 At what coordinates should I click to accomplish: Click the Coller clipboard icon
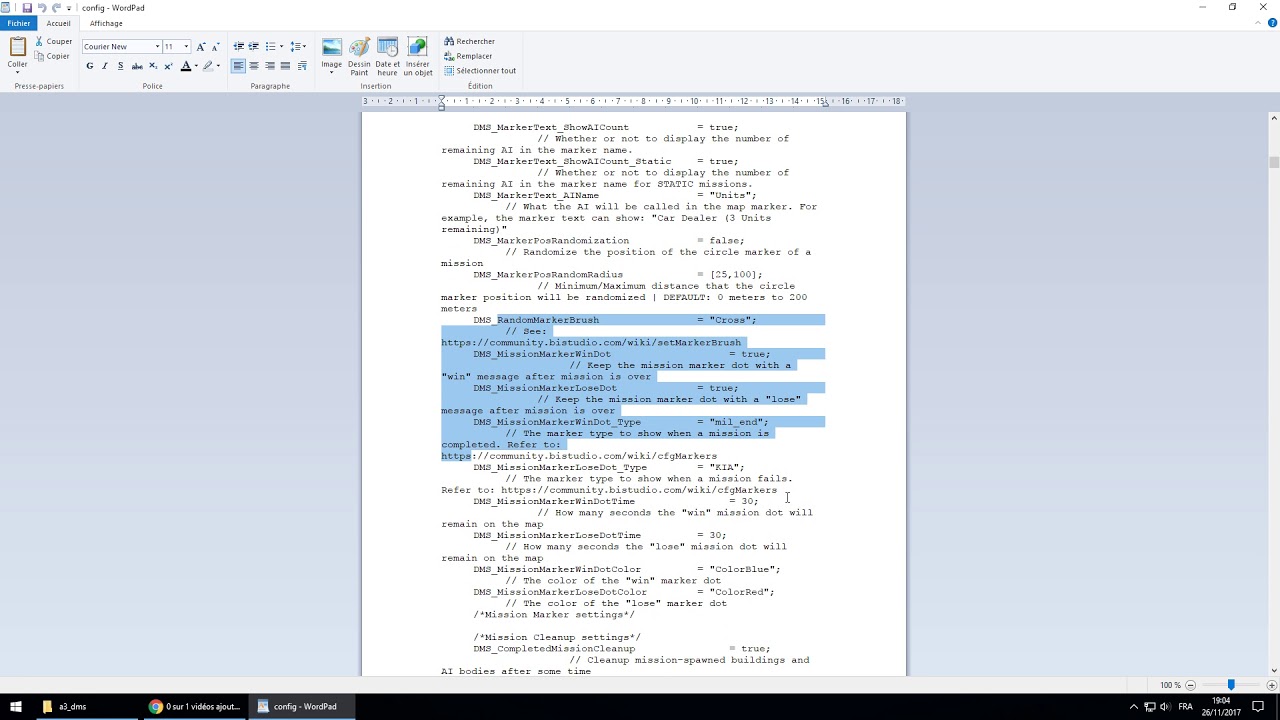pyautogui.click(x=18, y=46)
